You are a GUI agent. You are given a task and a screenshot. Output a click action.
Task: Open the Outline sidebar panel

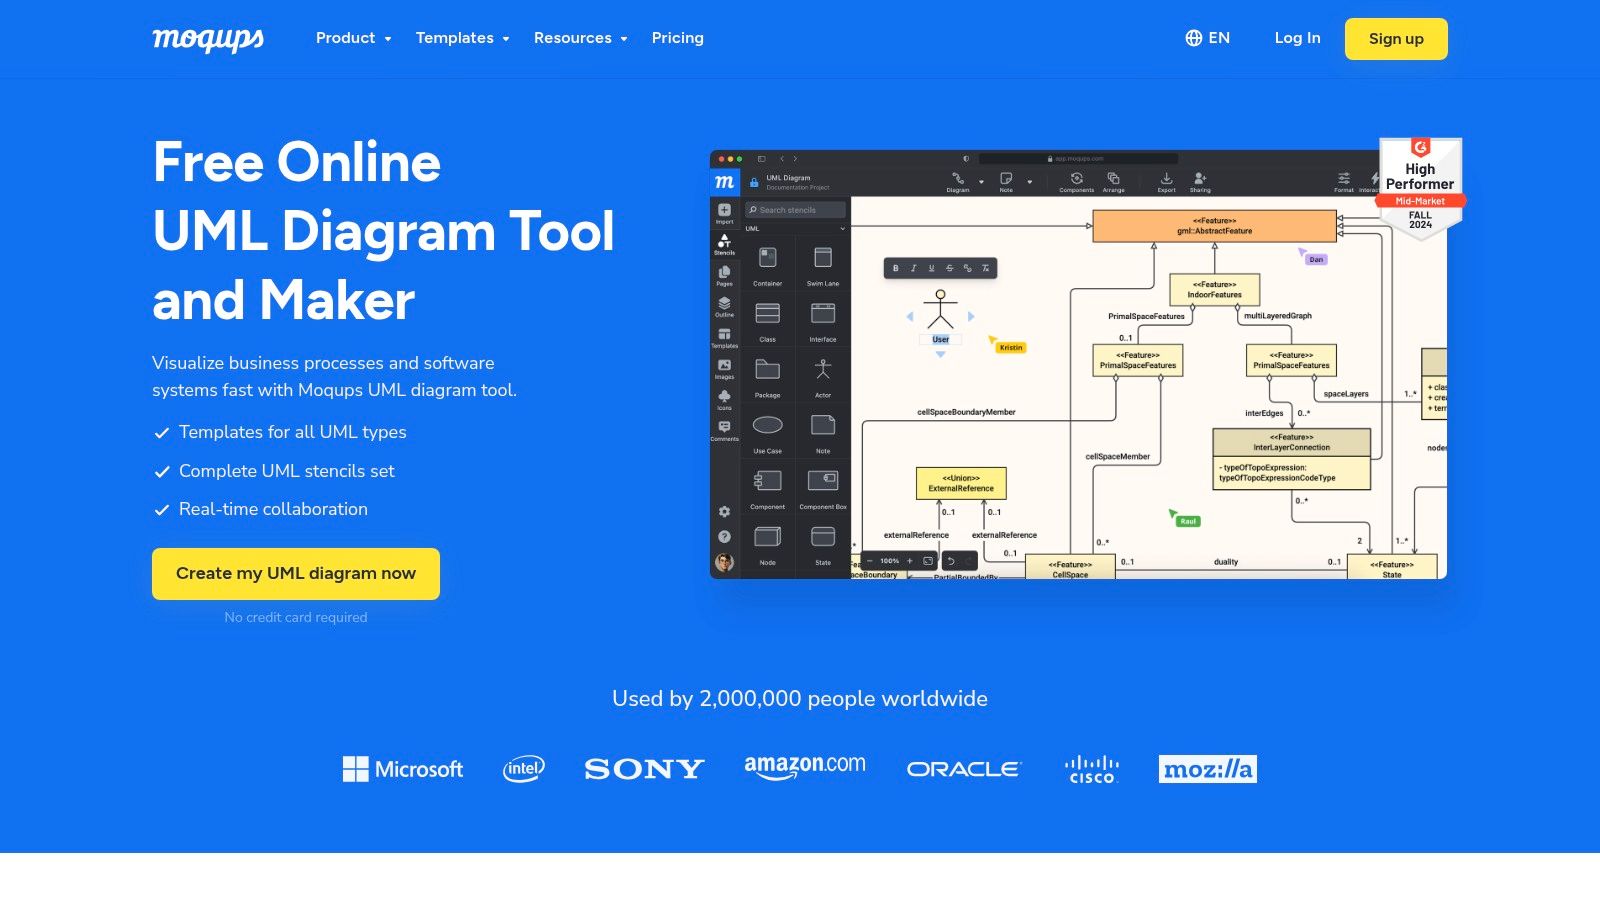point(724,306)
